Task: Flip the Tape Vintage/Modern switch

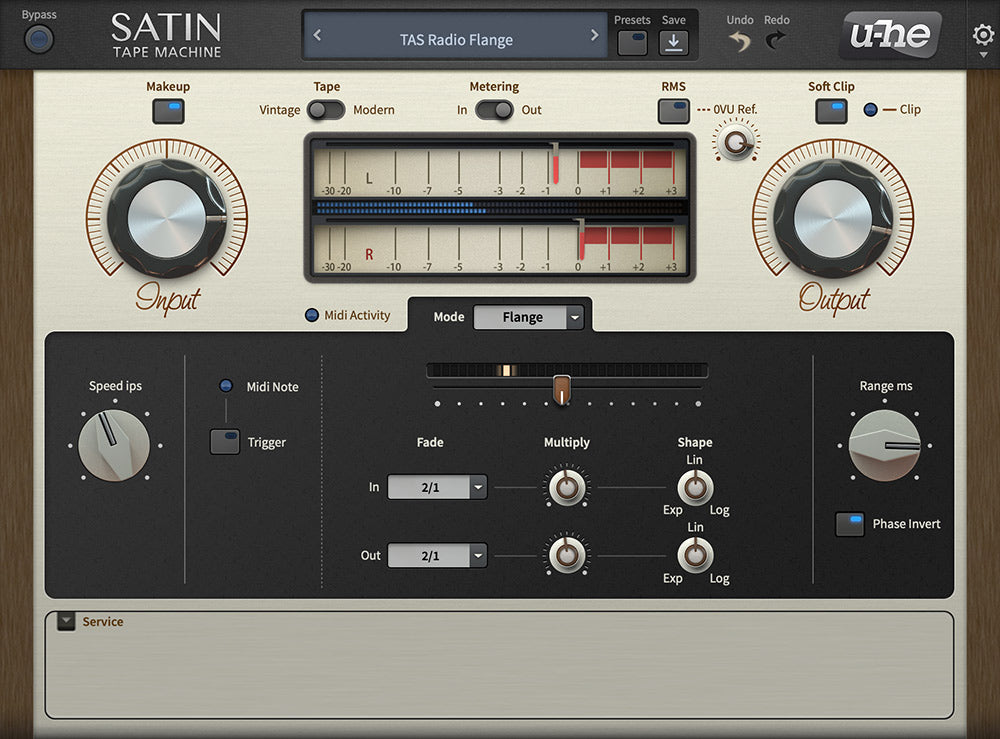Action: pyautogui.click(x=326, y=110)
